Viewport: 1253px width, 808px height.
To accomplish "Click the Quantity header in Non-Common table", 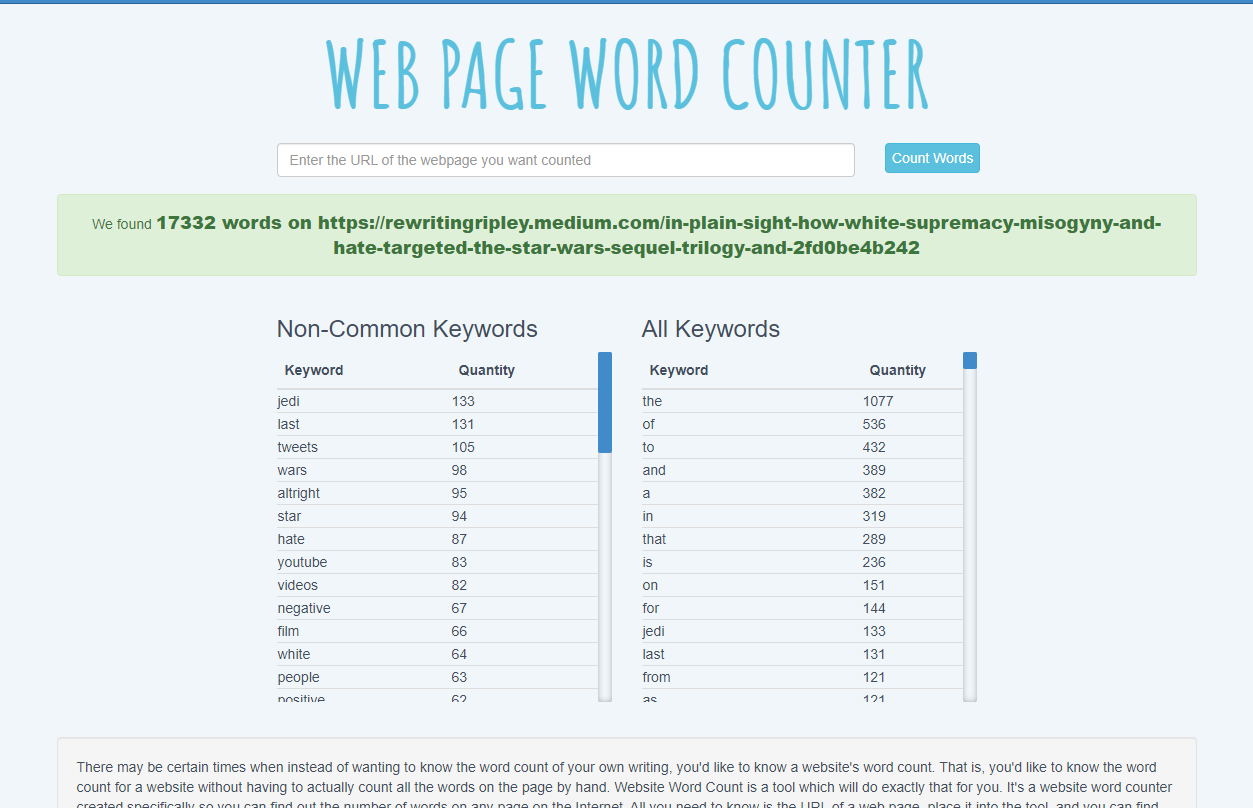I will pyautogui.click(x=487, y=370).
